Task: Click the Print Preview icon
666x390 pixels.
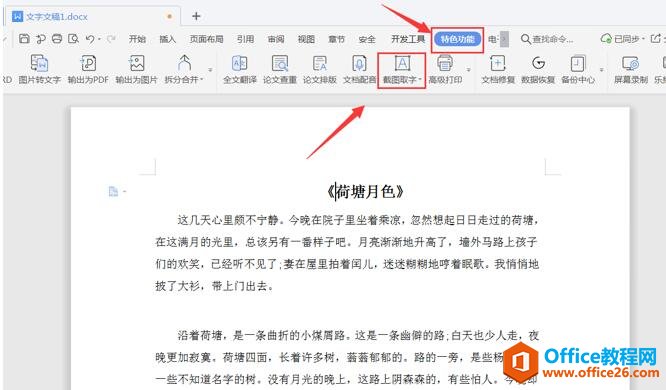Action: (x=73, y=39)
